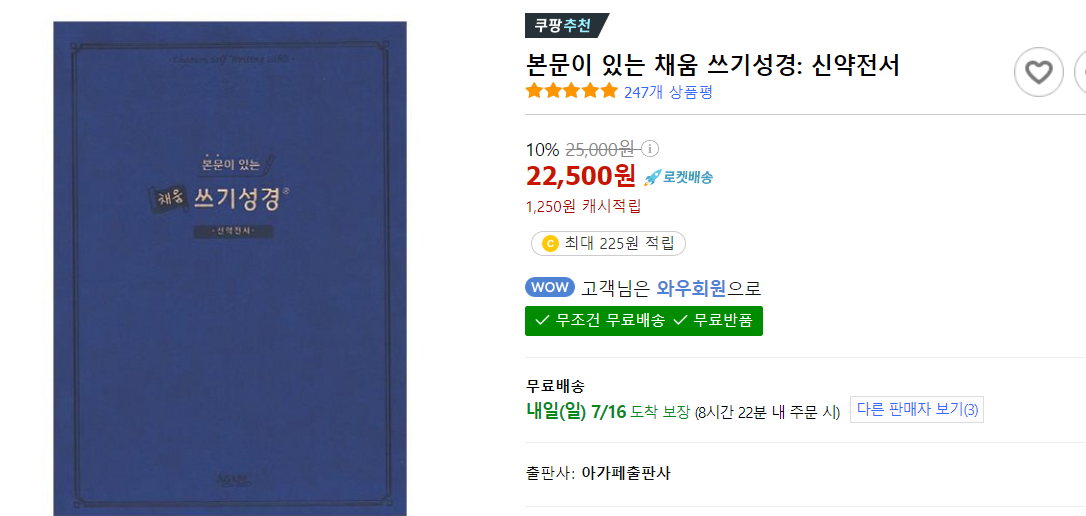Open the partially visible round button beside the heart

pos(1080,71)
